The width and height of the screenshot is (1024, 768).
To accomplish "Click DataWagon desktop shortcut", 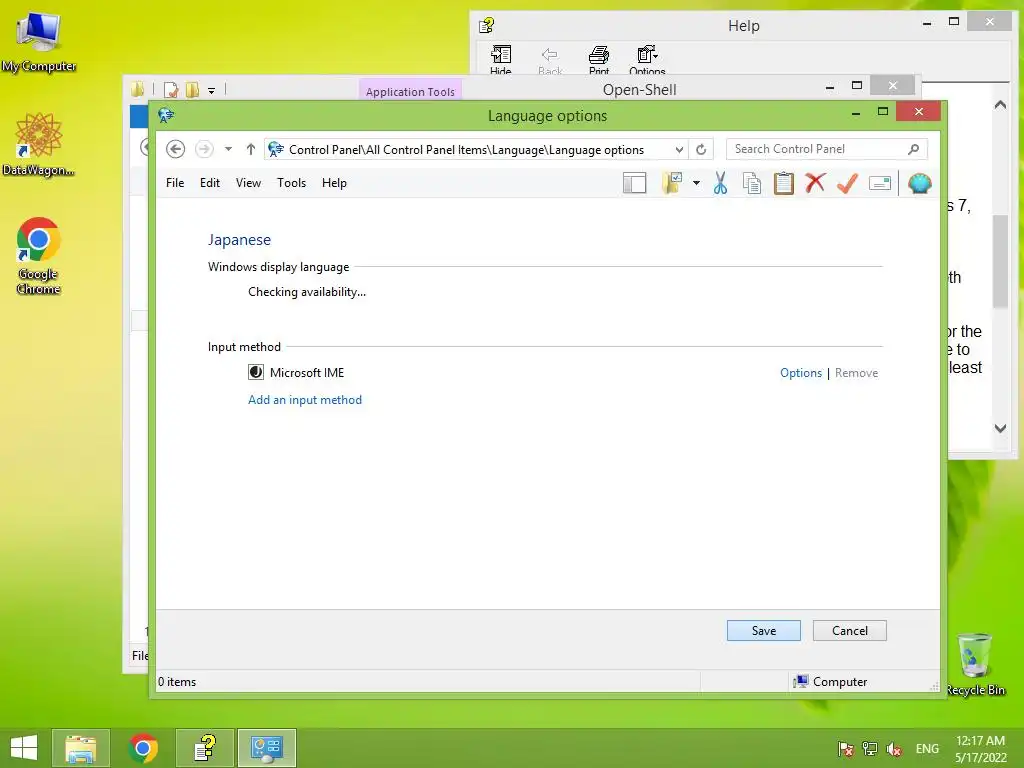I will pyautogui.click(x=39, y=144).
